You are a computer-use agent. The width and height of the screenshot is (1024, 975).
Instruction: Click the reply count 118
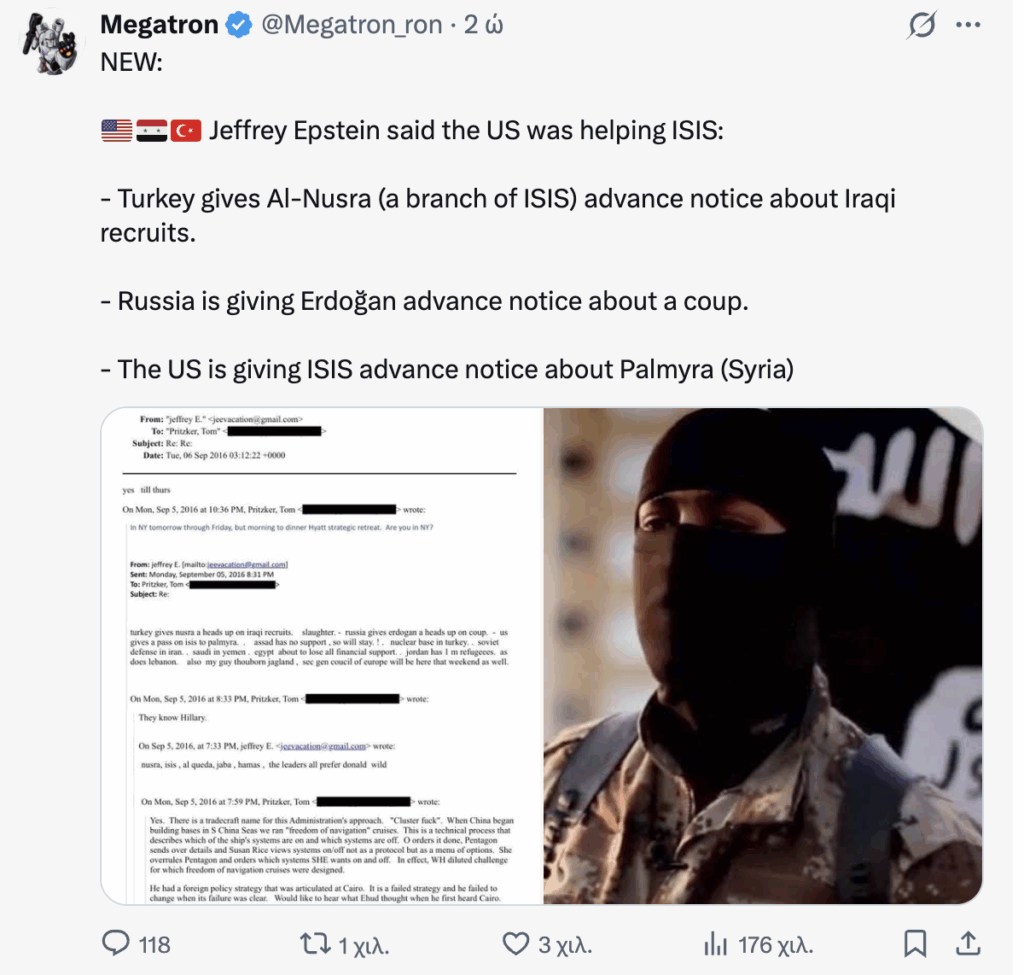point(155,945)
